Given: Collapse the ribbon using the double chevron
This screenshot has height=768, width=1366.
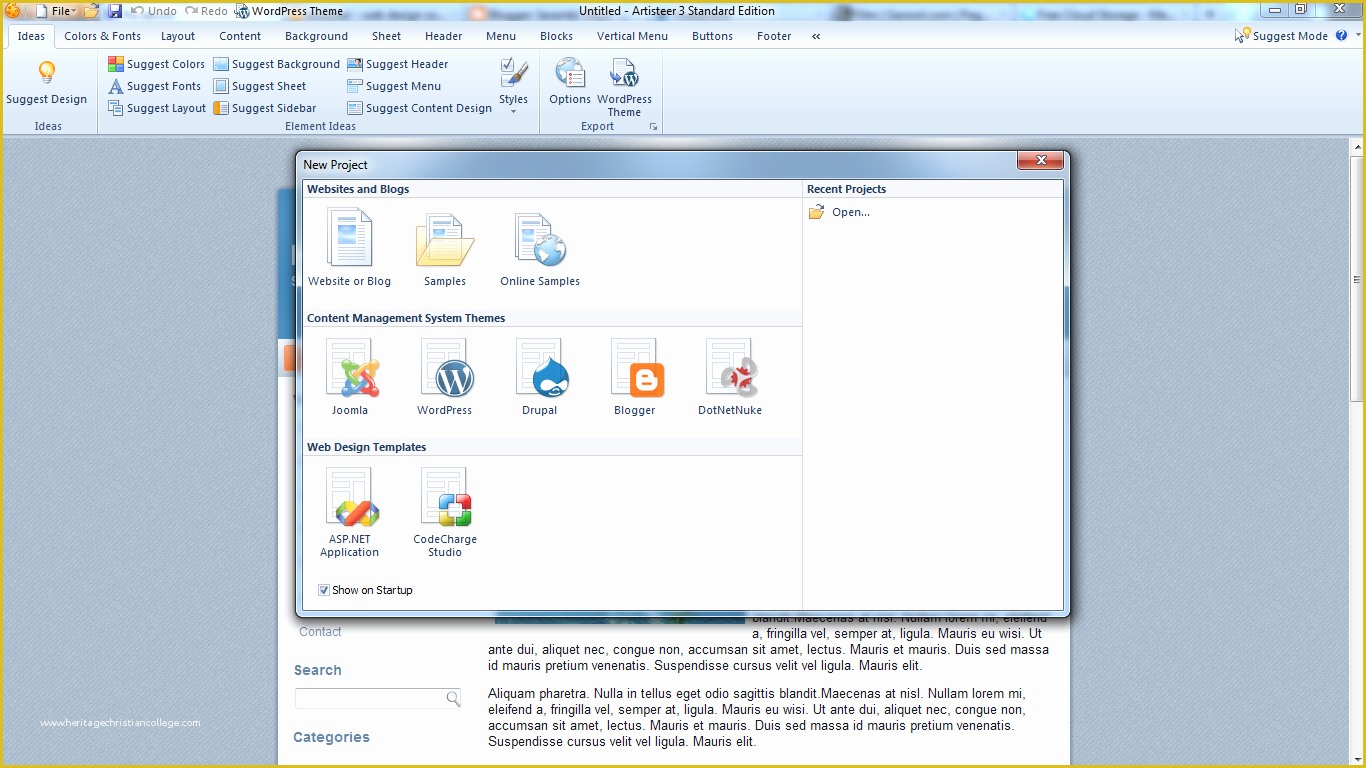Looking at the screenshot, I should tap(816, 36).
